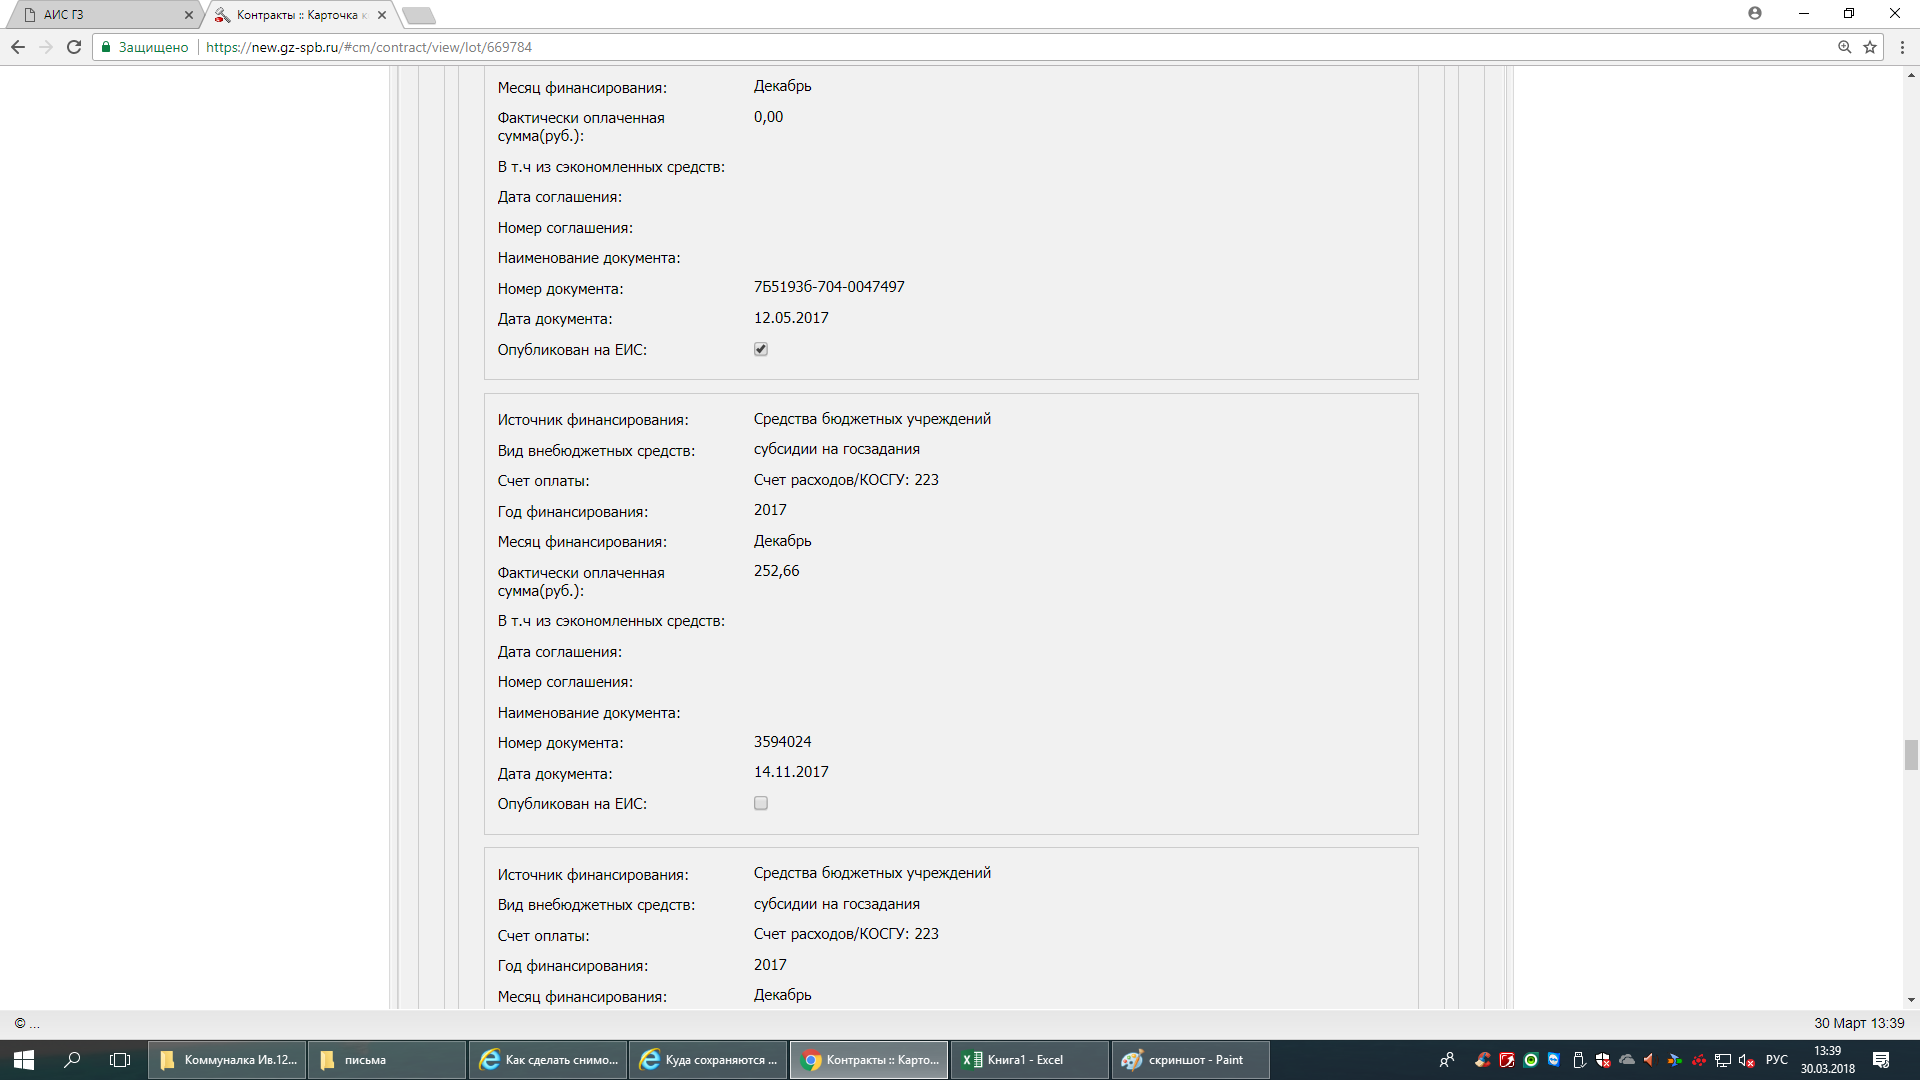Open Safely Remove Hardware USB tray icon
This screenshot has width=1920, height=1080.
[1578, 1060]
